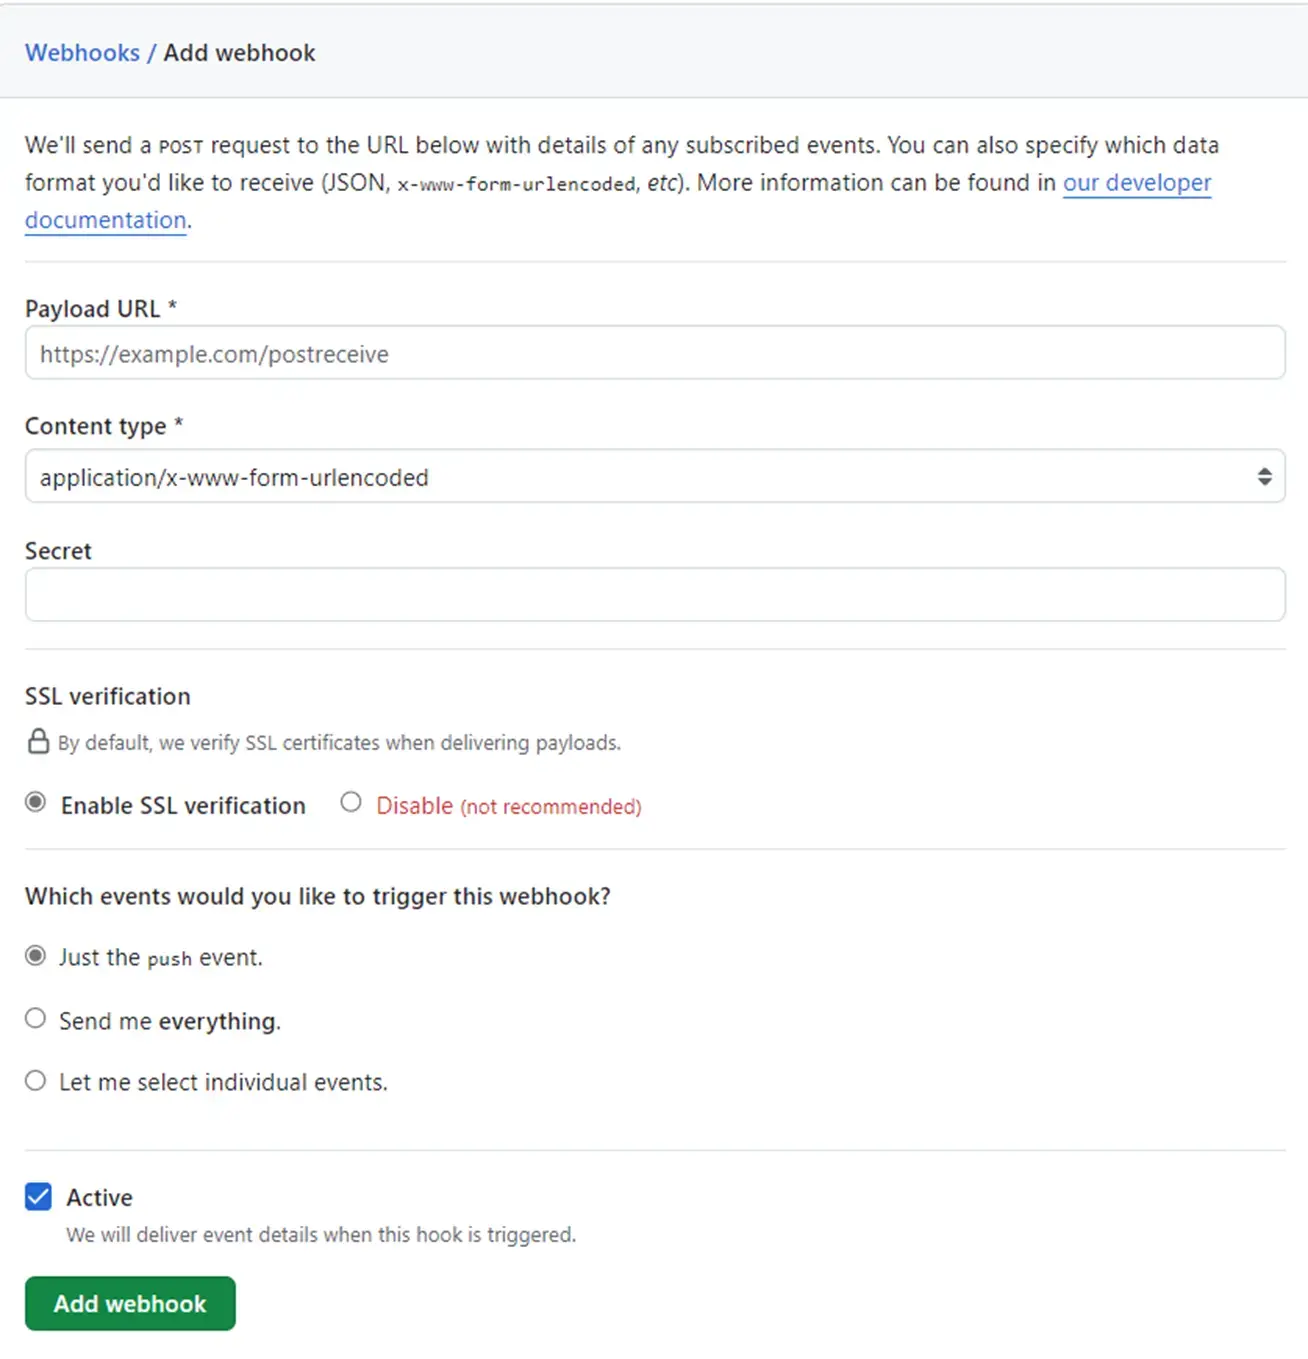
Task: Open our developer documentation link
Action: point(1136,183)
